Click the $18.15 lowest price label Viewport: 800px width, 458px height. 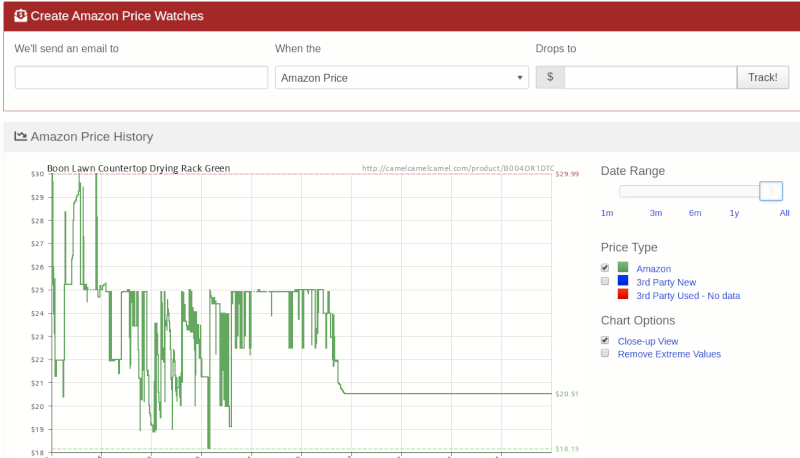coord(567,449)
